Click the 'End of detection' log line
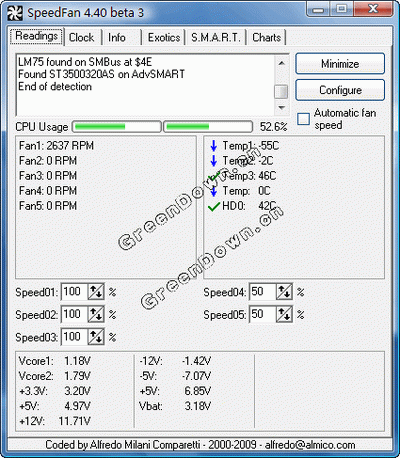Screen dimensions: 400x458 tap(55, 87)
